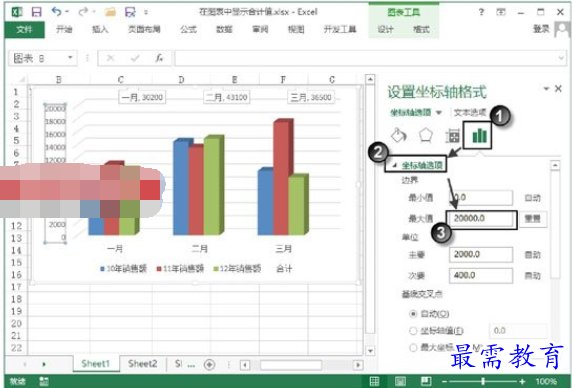Switch to the 审阅 ribbon tab

[260, 29]
